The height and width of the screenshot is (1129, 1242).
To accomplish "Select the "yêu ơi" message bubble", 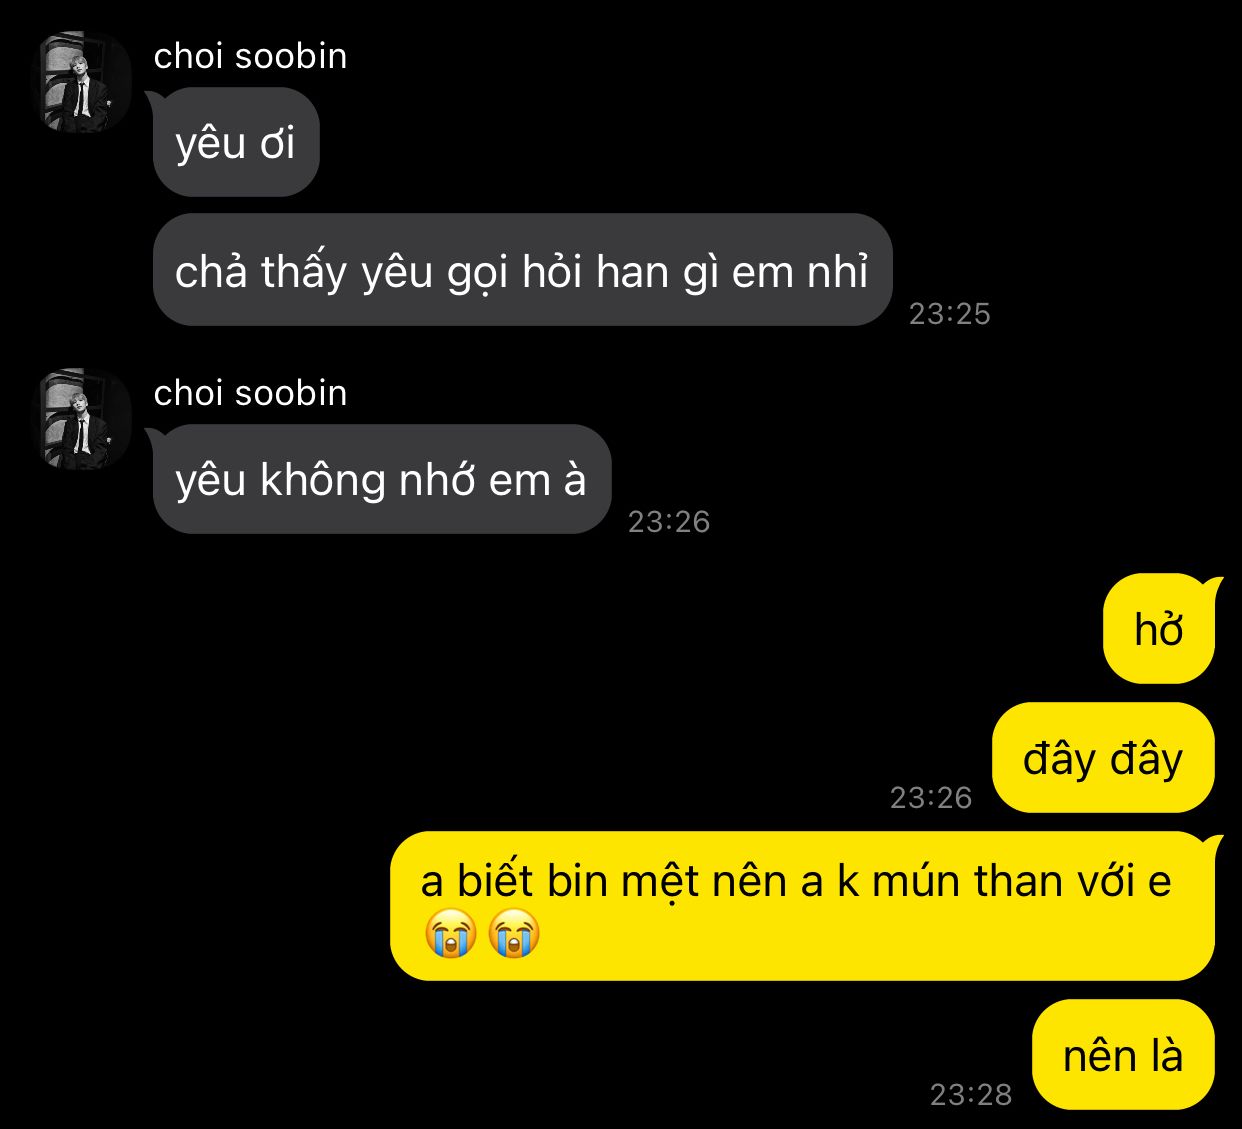I will coord(236,142).
